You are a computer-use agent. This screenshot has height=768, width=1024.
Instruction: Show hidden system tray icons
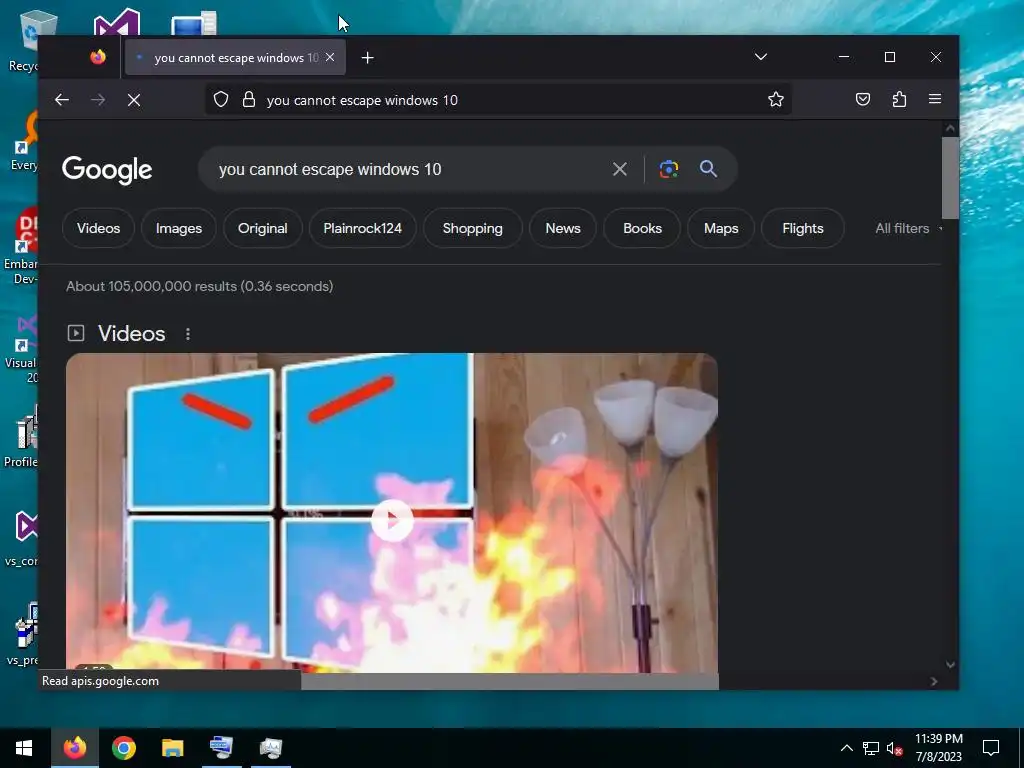pyautogui.click(x=846, y=748)
